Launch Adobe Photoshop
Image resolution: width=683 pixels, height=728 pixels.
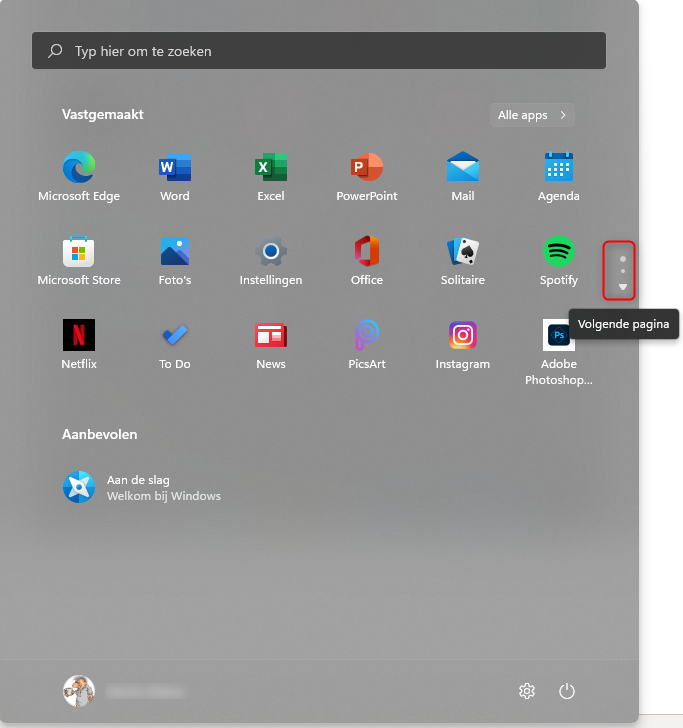[x=559, y=352]
